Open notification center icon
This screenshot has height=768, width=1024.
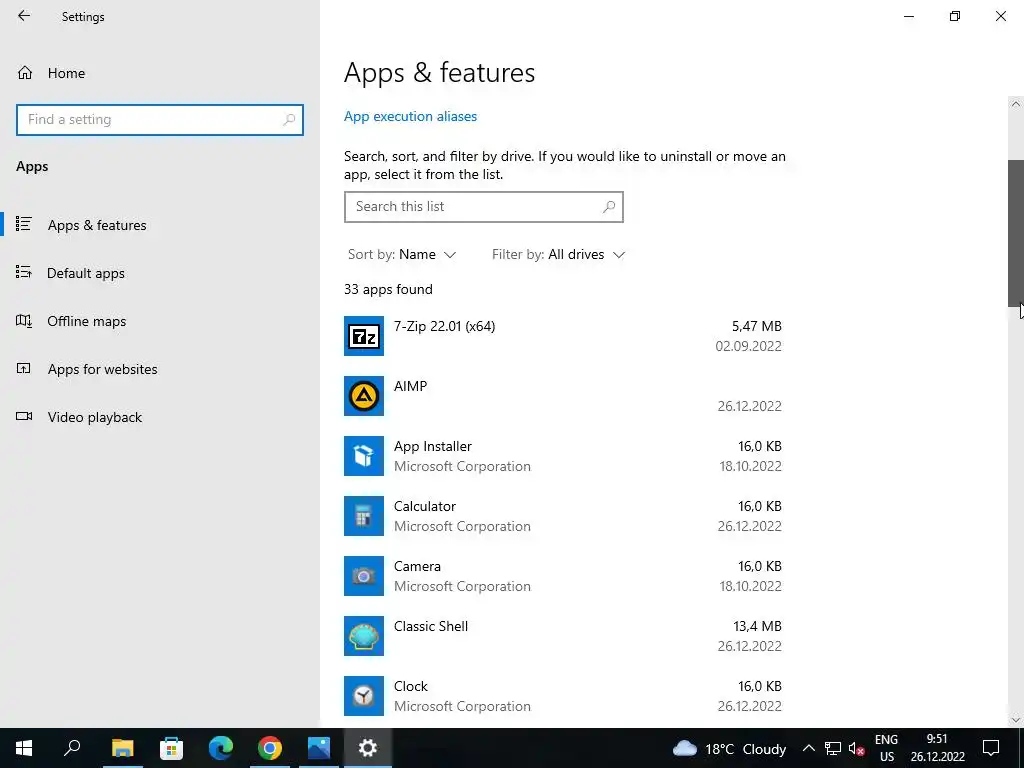pos(991,748)
